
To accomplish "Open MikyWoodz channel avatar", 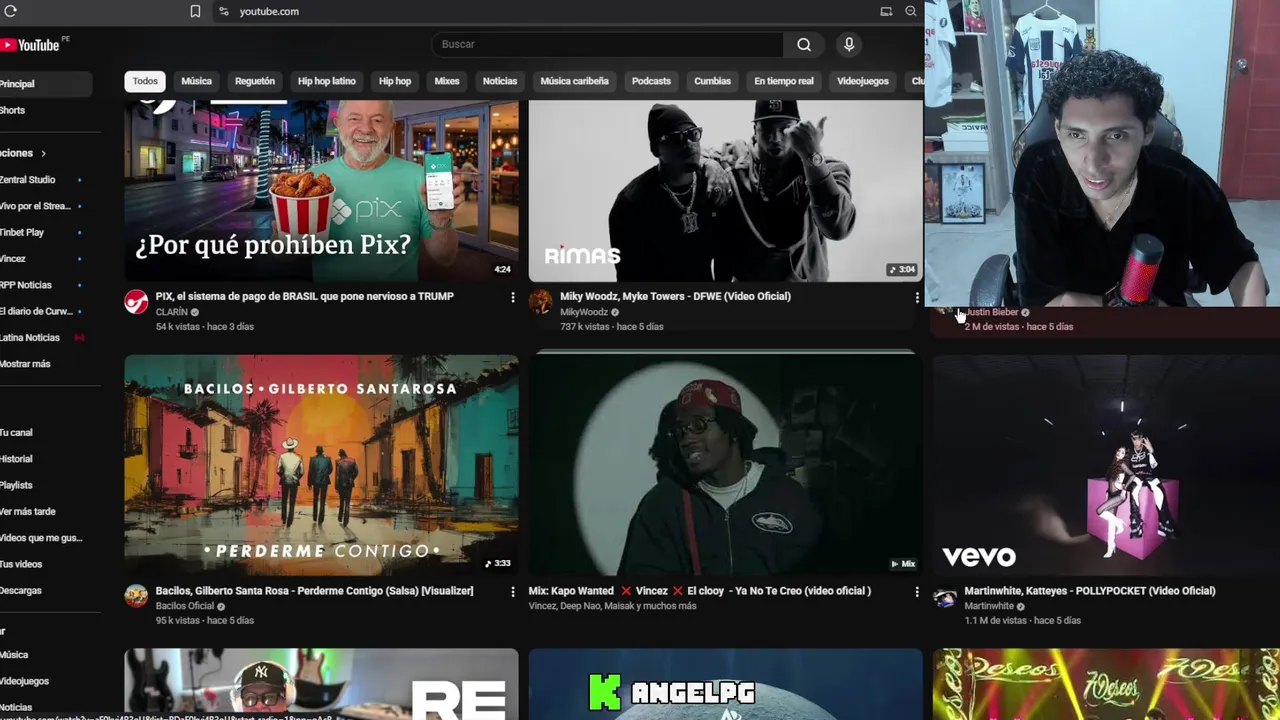I will tap(540, 302).
